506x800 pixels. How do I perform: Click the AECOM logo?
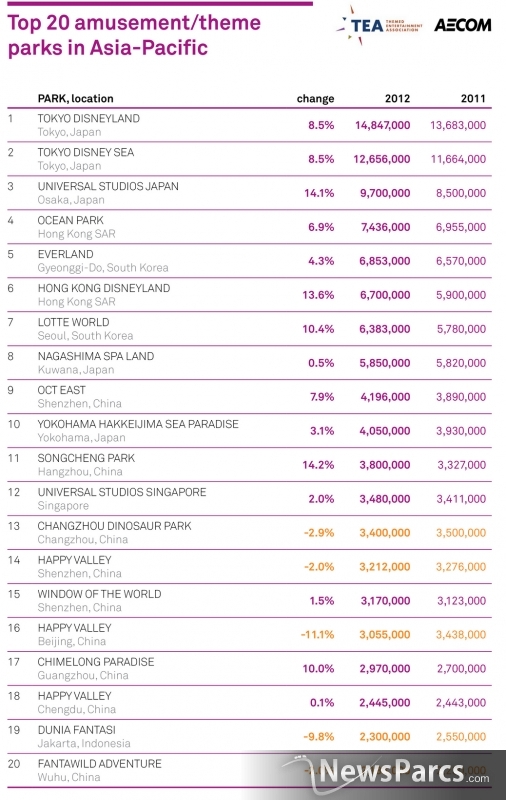coord(463,25)
